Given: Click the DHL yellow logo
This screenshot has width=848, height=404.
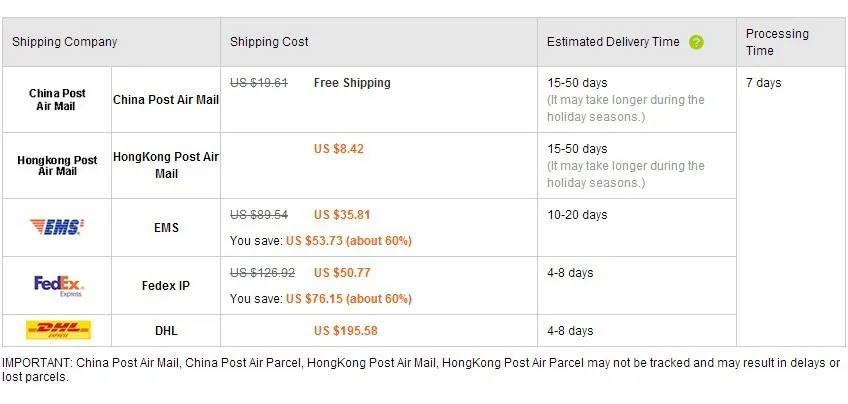Looking at the screenshot, I should pyautogui.click(x=58, y=330).
